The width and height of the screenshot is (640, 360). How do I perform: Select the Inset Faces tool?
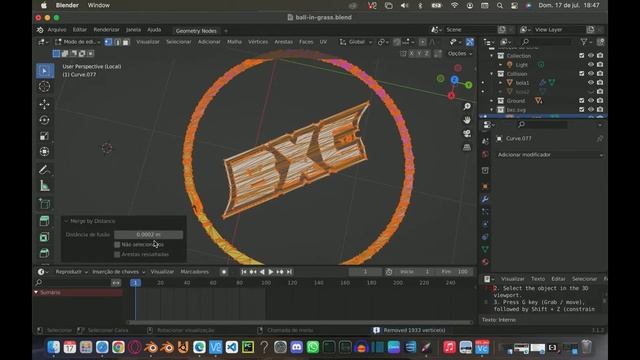(44, 237)
